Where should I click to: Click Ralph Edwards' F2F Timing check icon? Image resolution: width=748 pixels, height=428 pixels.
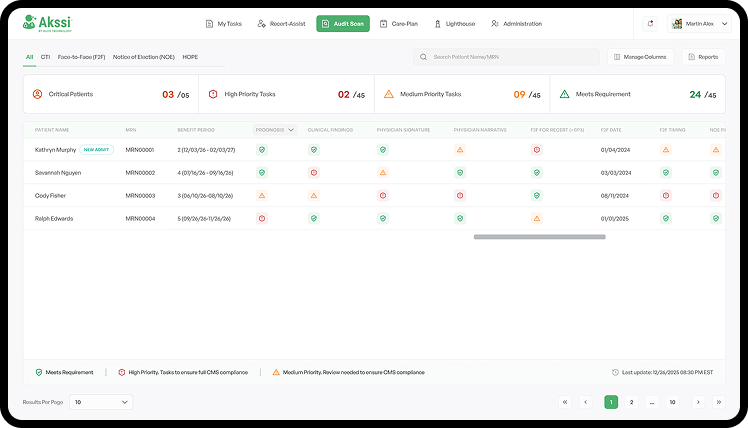666,219
